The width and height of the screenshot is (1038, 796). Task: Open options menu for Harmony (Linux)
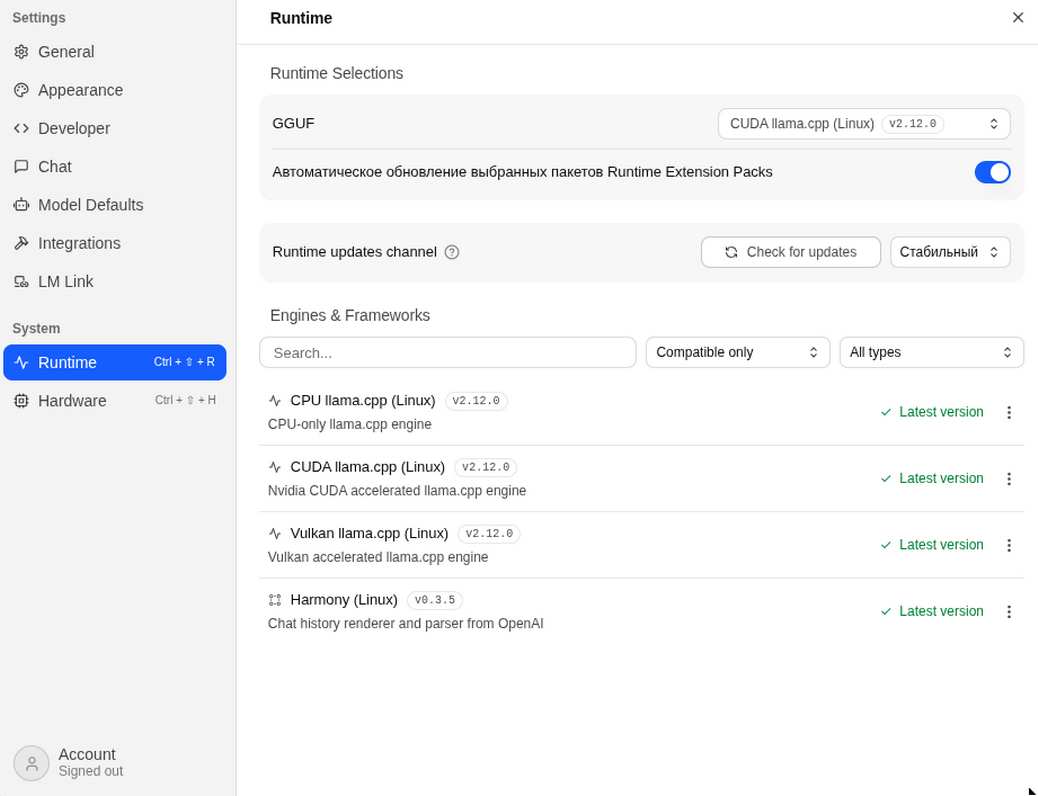click(1009, 611)
